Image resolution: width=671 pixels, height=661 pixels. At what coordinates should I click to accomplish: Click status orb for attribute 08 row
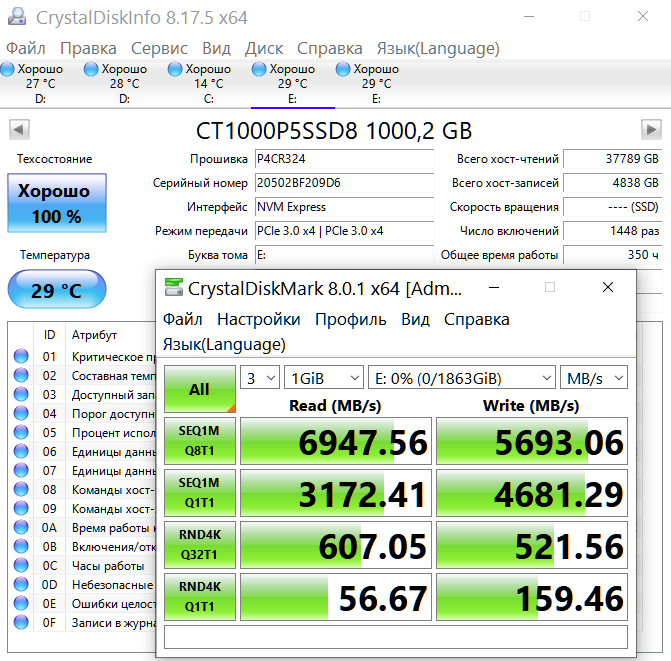[x=21, y=489]
